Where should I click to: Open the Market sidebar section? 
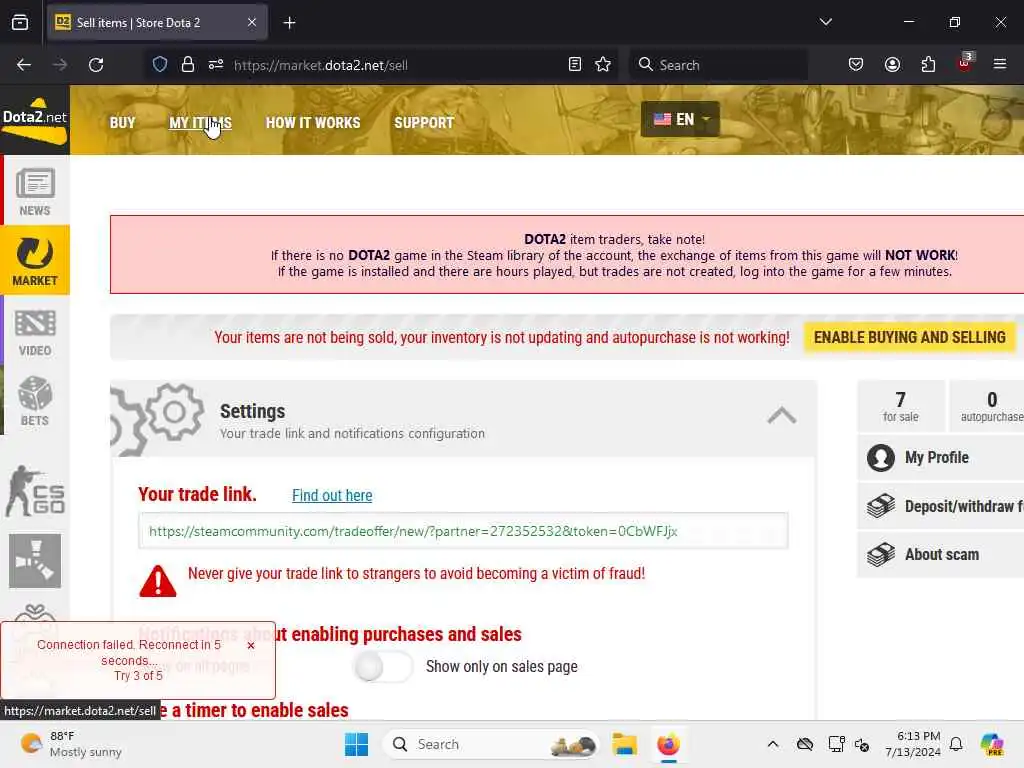[x=35, y=260]
